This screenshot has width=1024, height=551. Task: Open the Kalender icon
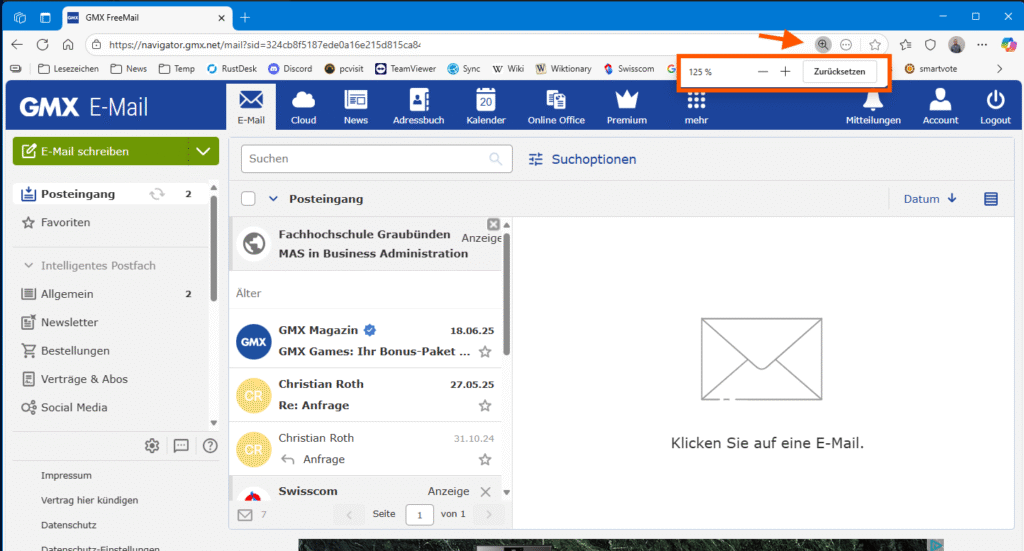tap(486, 100)
